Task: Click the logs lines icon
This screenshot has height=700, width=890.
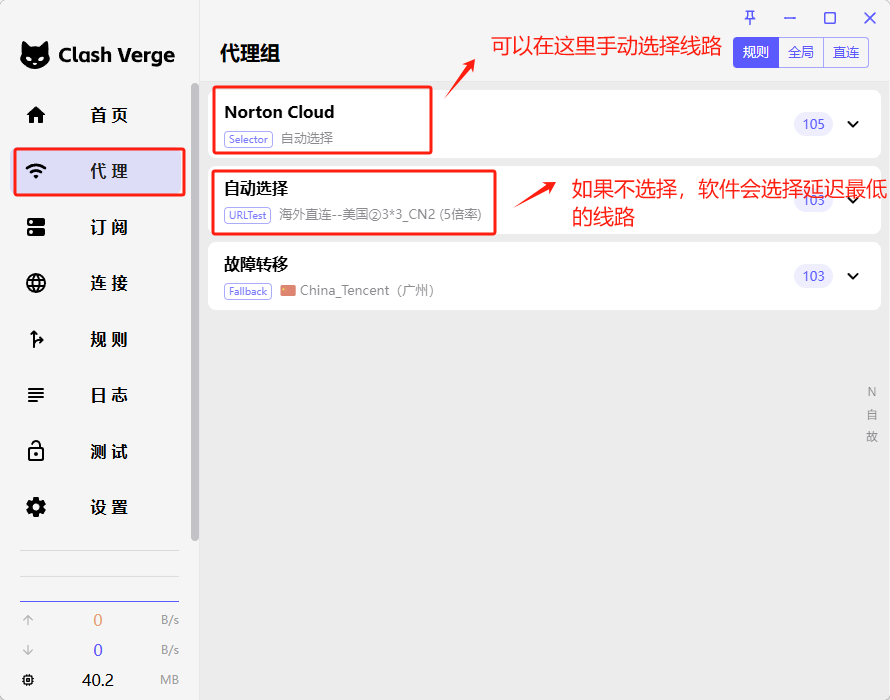Action: tap(36, 395)
